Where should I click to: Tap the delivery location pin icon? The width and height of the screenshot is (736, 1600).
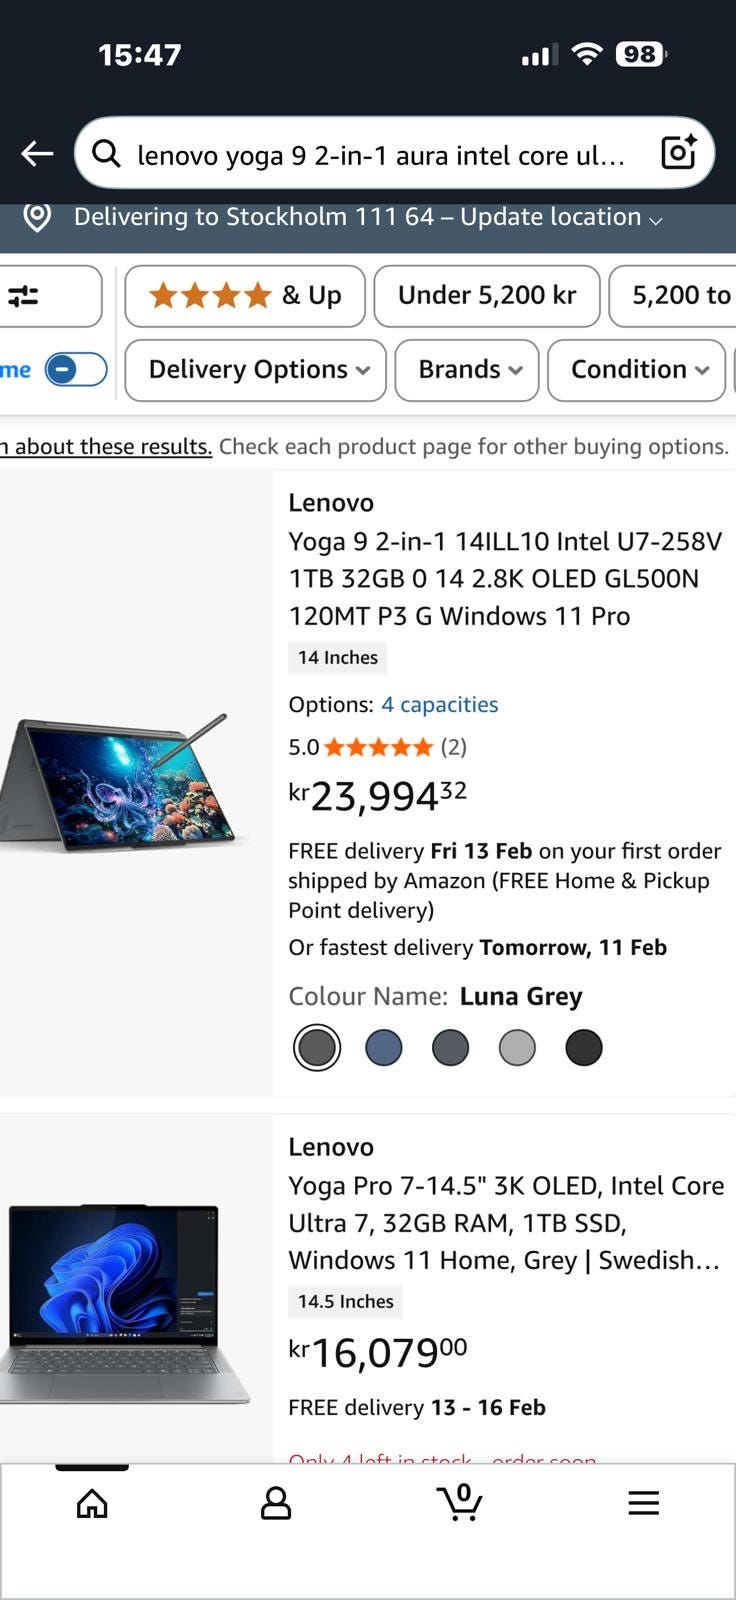[x=37, y=217]
